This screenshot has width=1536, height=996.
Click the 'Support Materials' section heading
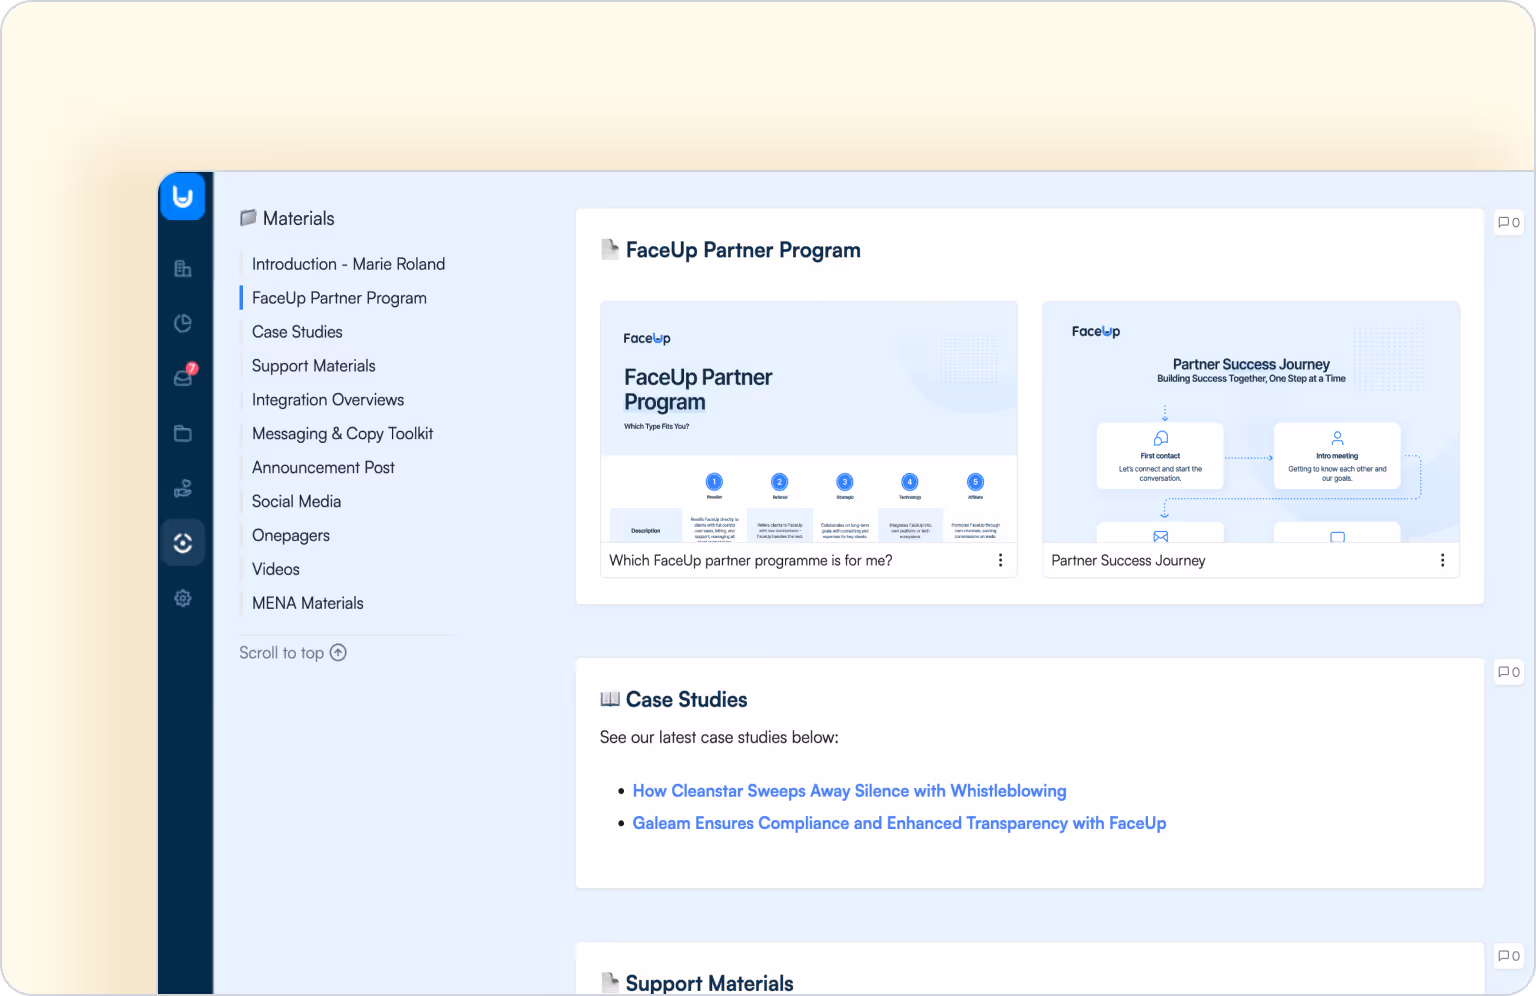point(709,983)
